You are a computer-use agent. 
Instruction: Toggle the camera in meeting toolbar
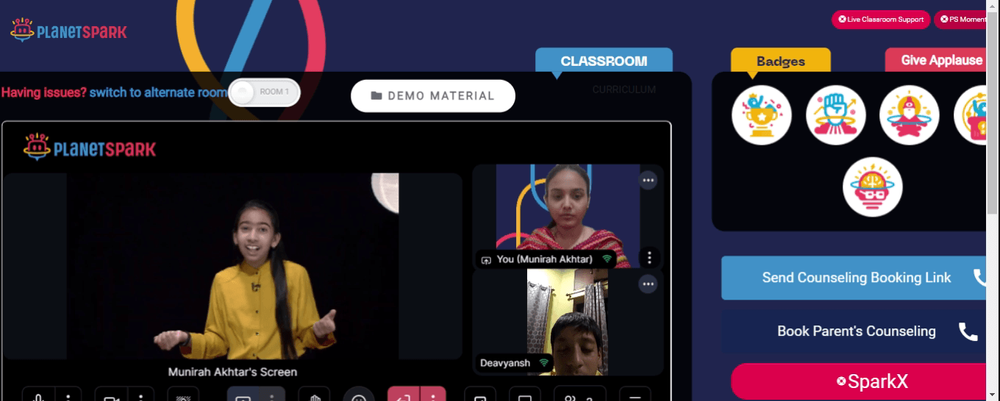111,395
